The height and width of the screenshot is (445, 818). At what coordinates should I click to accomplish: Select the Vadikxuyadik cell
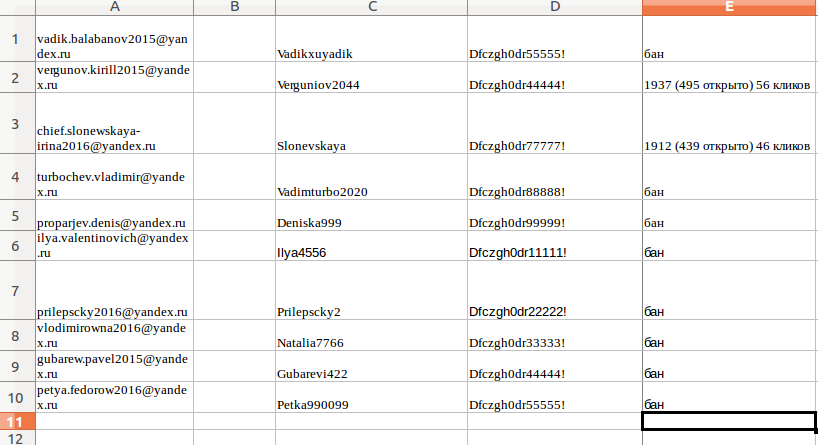pyautogui.click(x=371, y=39)
